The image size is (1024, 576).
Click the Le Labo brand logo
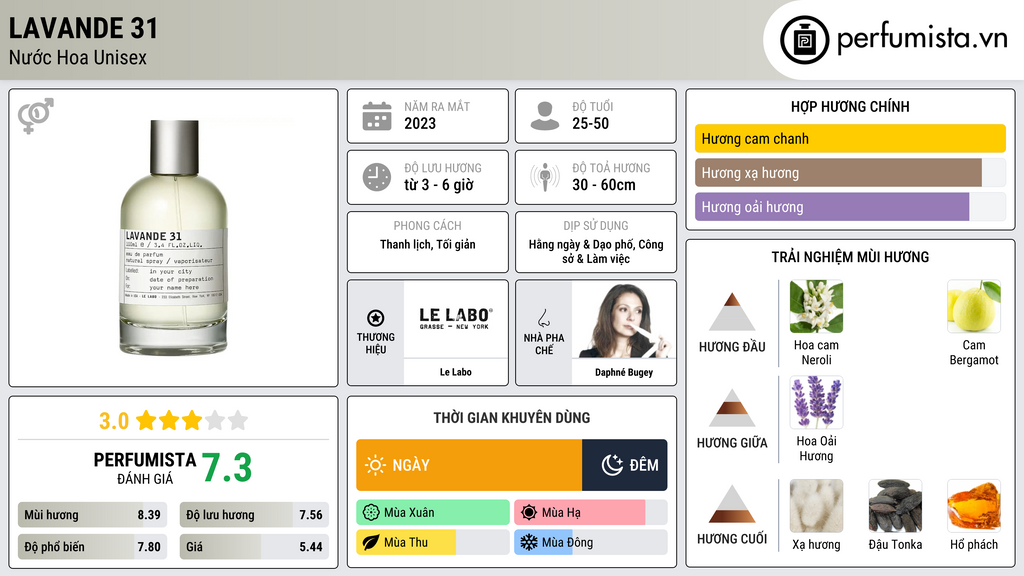455,320
